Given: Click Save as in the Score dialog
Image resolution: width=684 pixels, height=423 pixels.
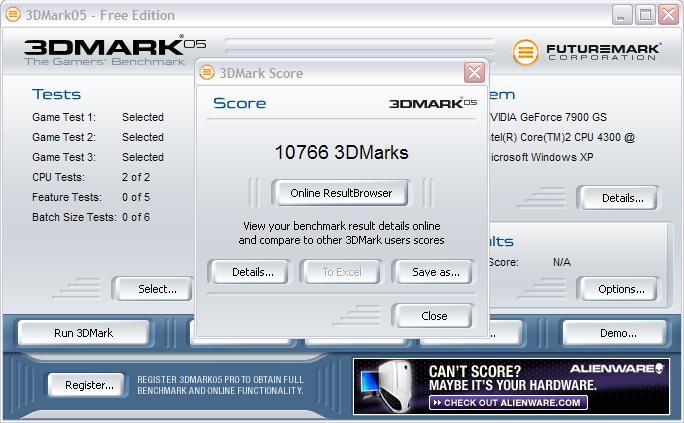Looking at the screenshot, I should click(x=435, y=272).
